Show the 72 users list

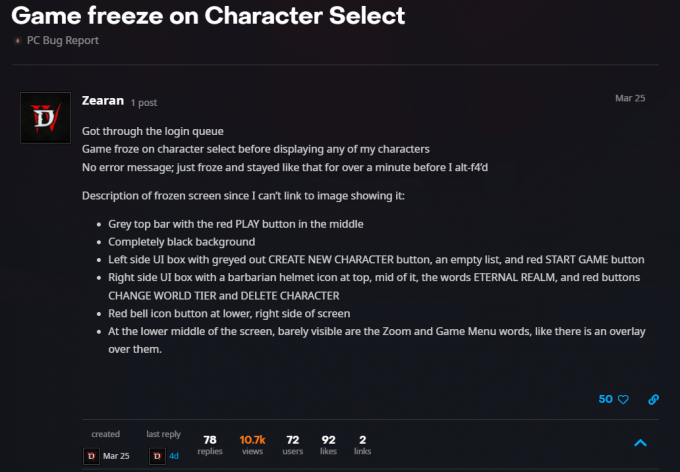tap(293, 445)
